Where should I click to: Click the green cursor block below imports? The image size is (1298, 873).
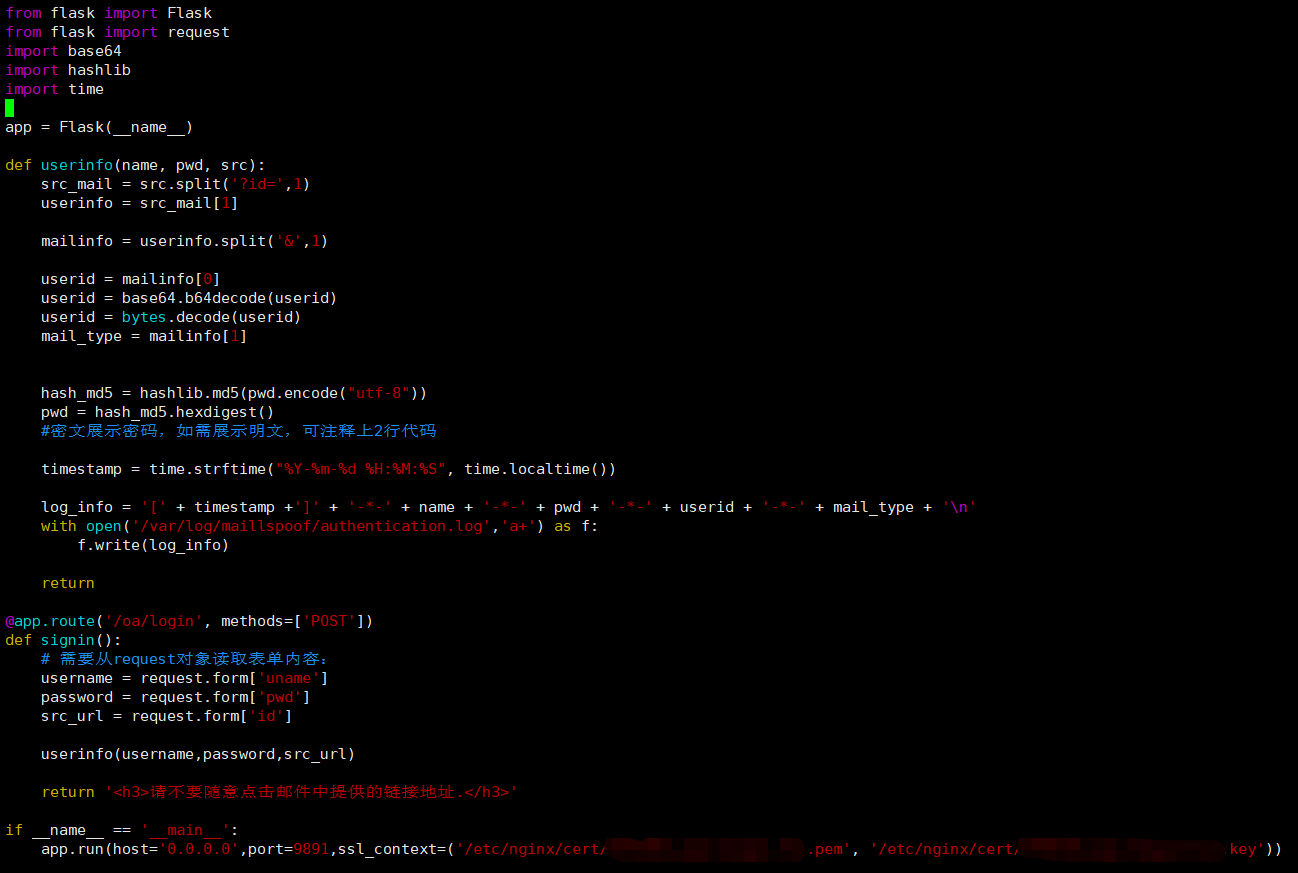pyautogui.click(x=10, y=108)
